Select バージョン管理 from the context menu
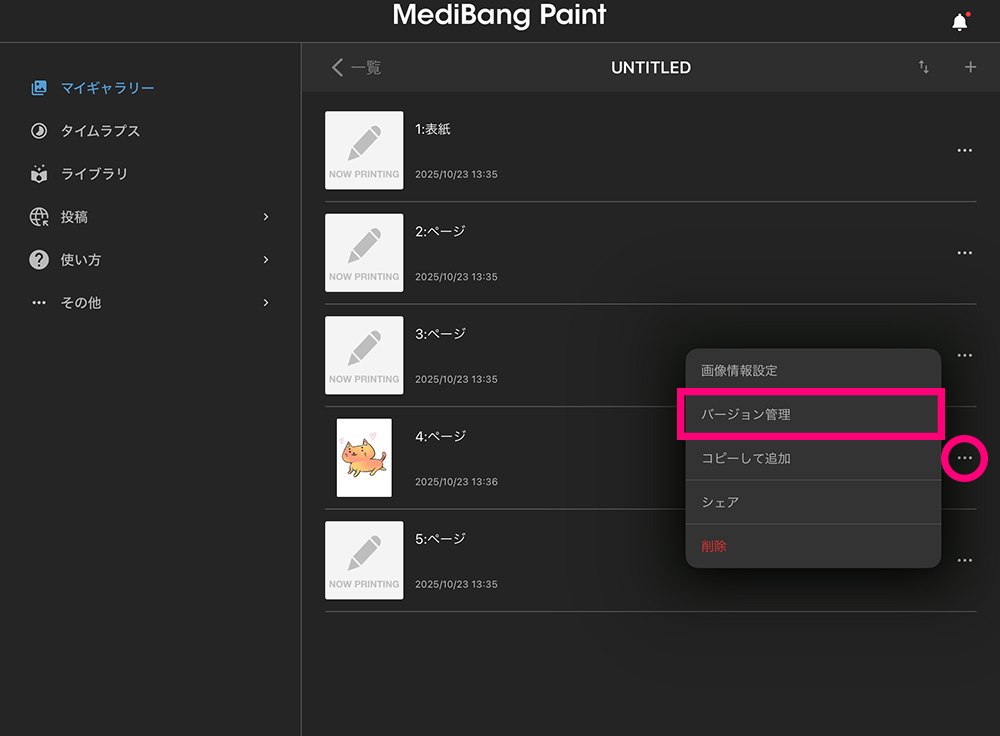1000x736 pixels. tap(811, 414)
